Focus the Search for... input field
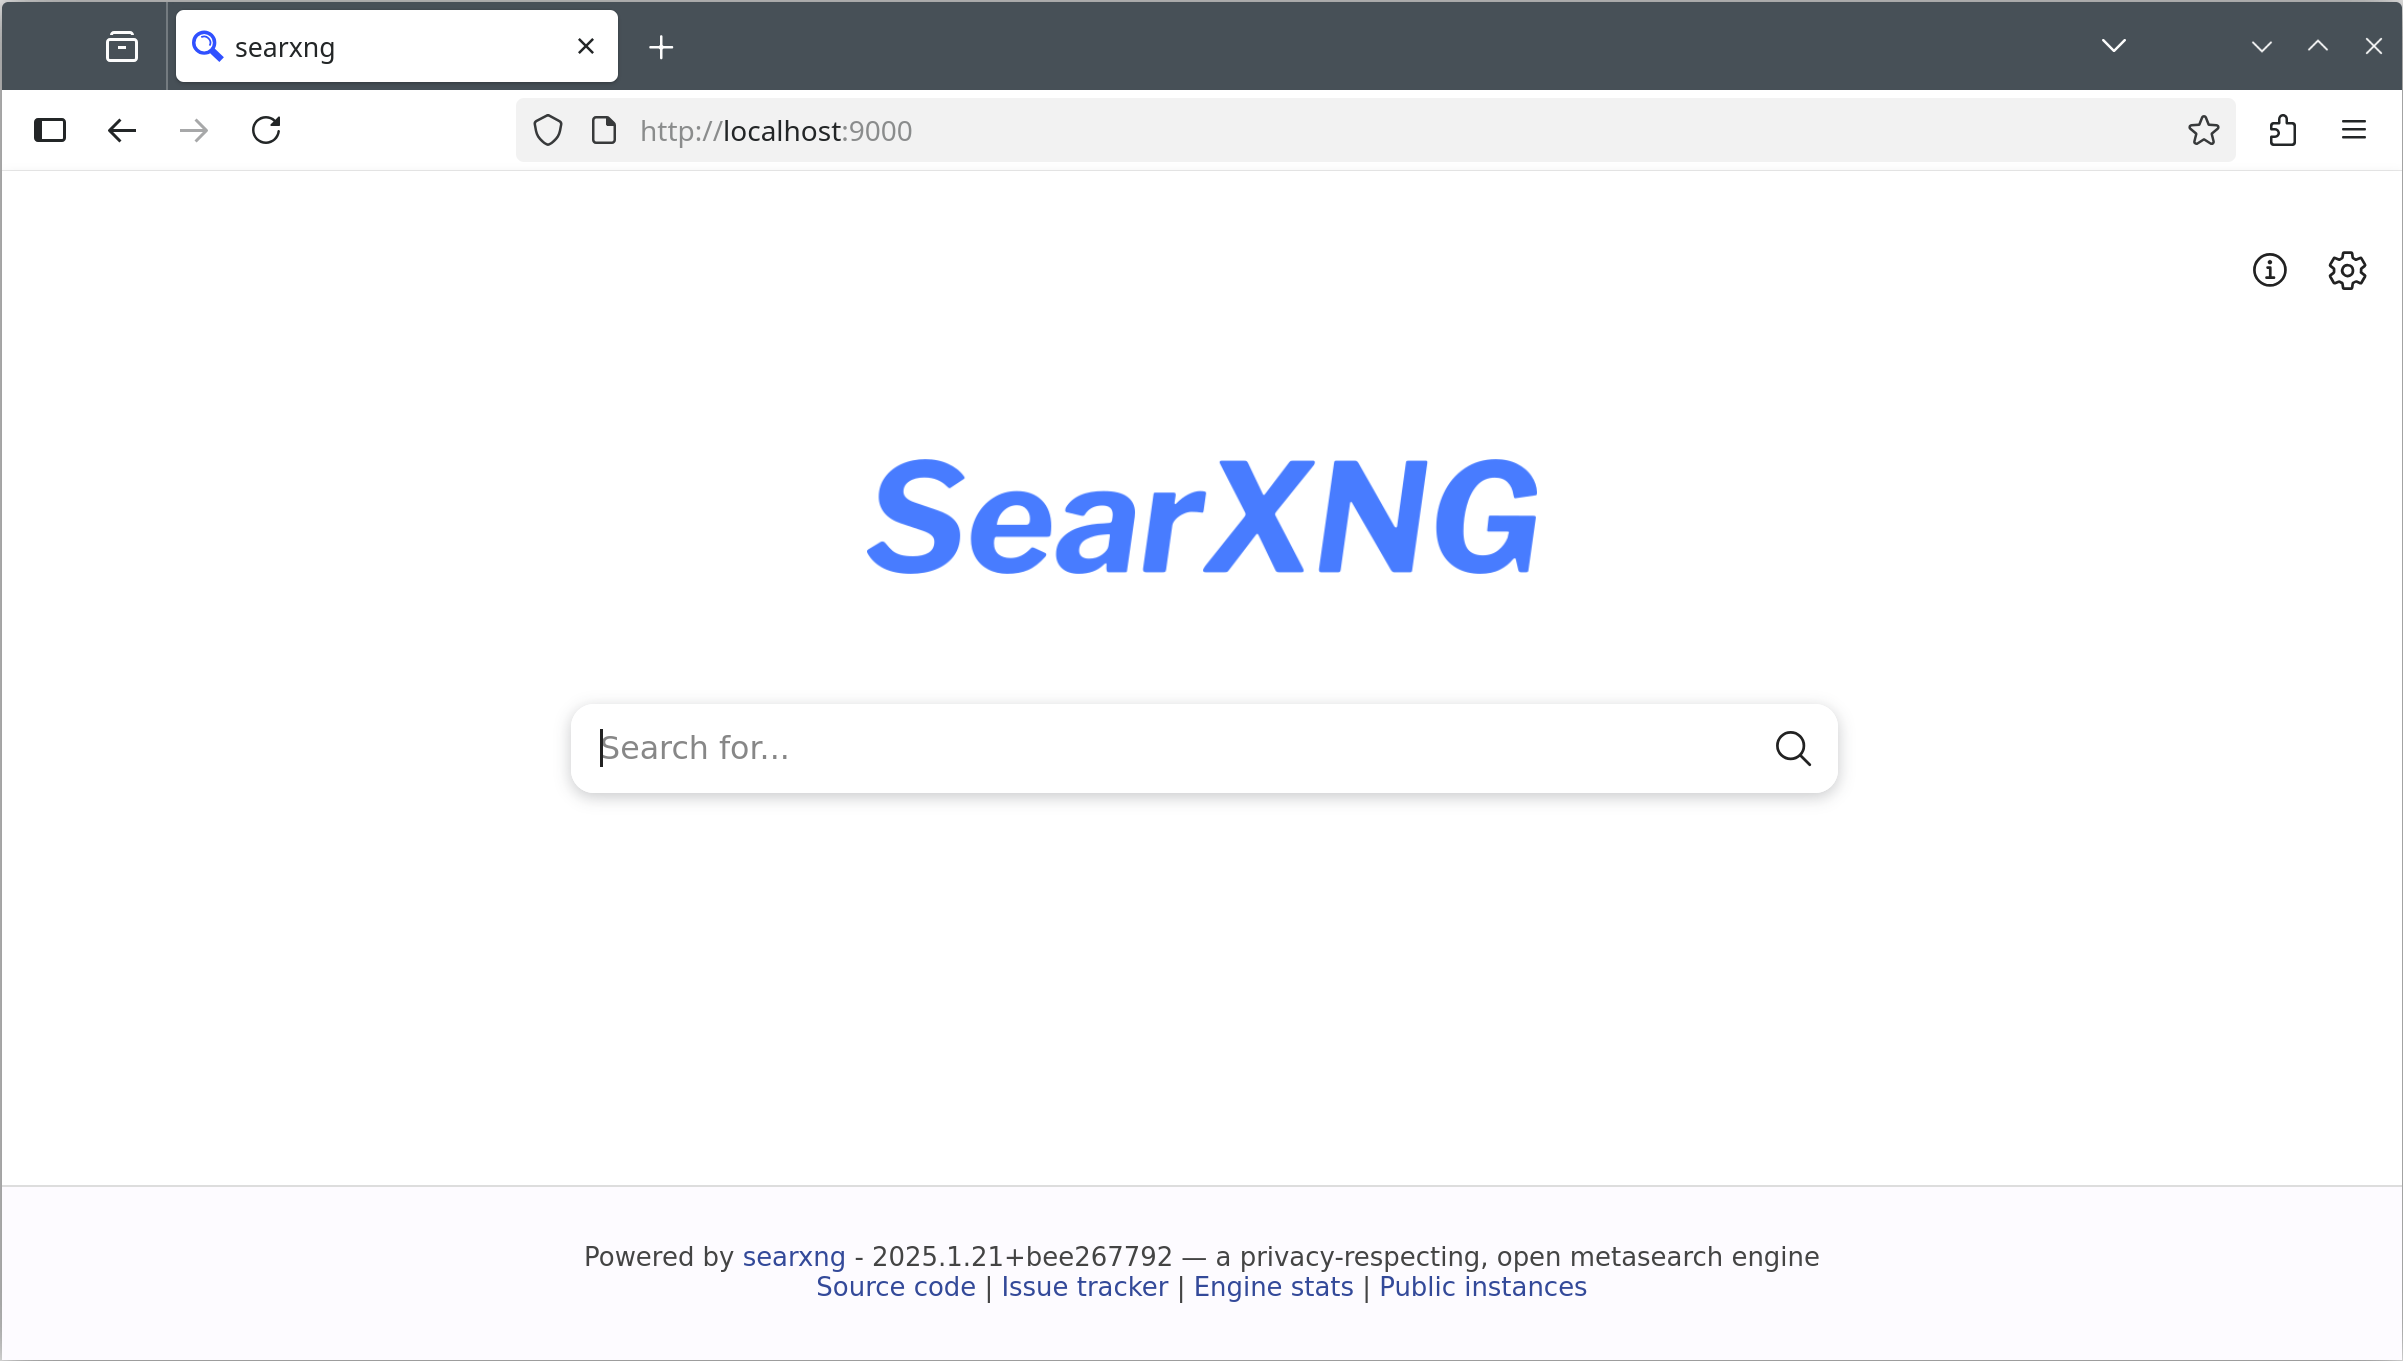 [1170, 748]
